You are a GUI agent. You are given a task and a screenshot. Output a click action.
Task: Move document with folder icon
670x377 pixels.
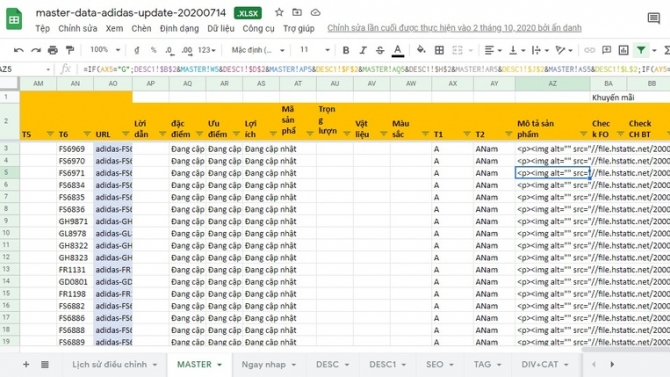coord(297,12)
